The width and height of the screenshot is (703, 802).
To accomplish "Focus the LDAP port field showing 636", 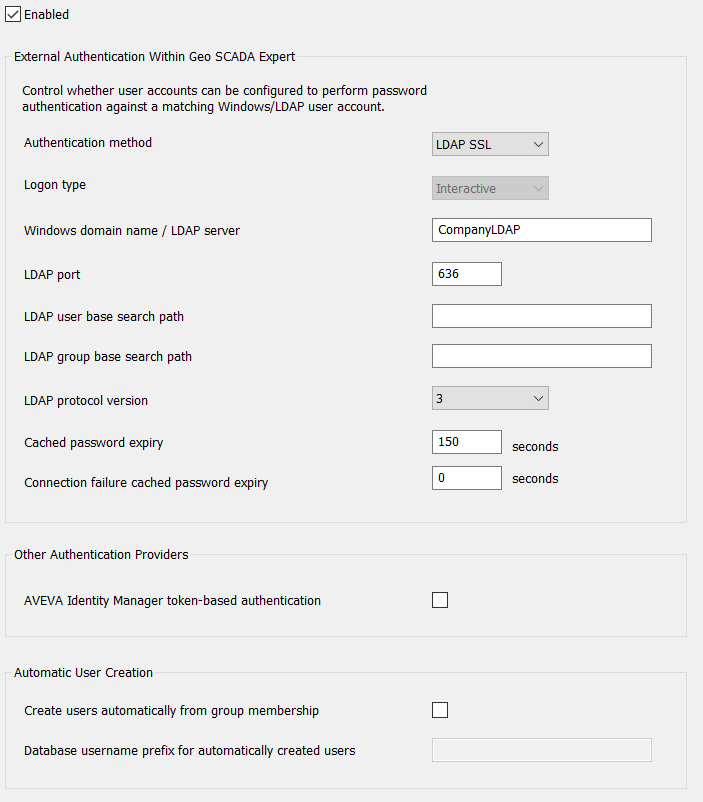I will 466,273.
